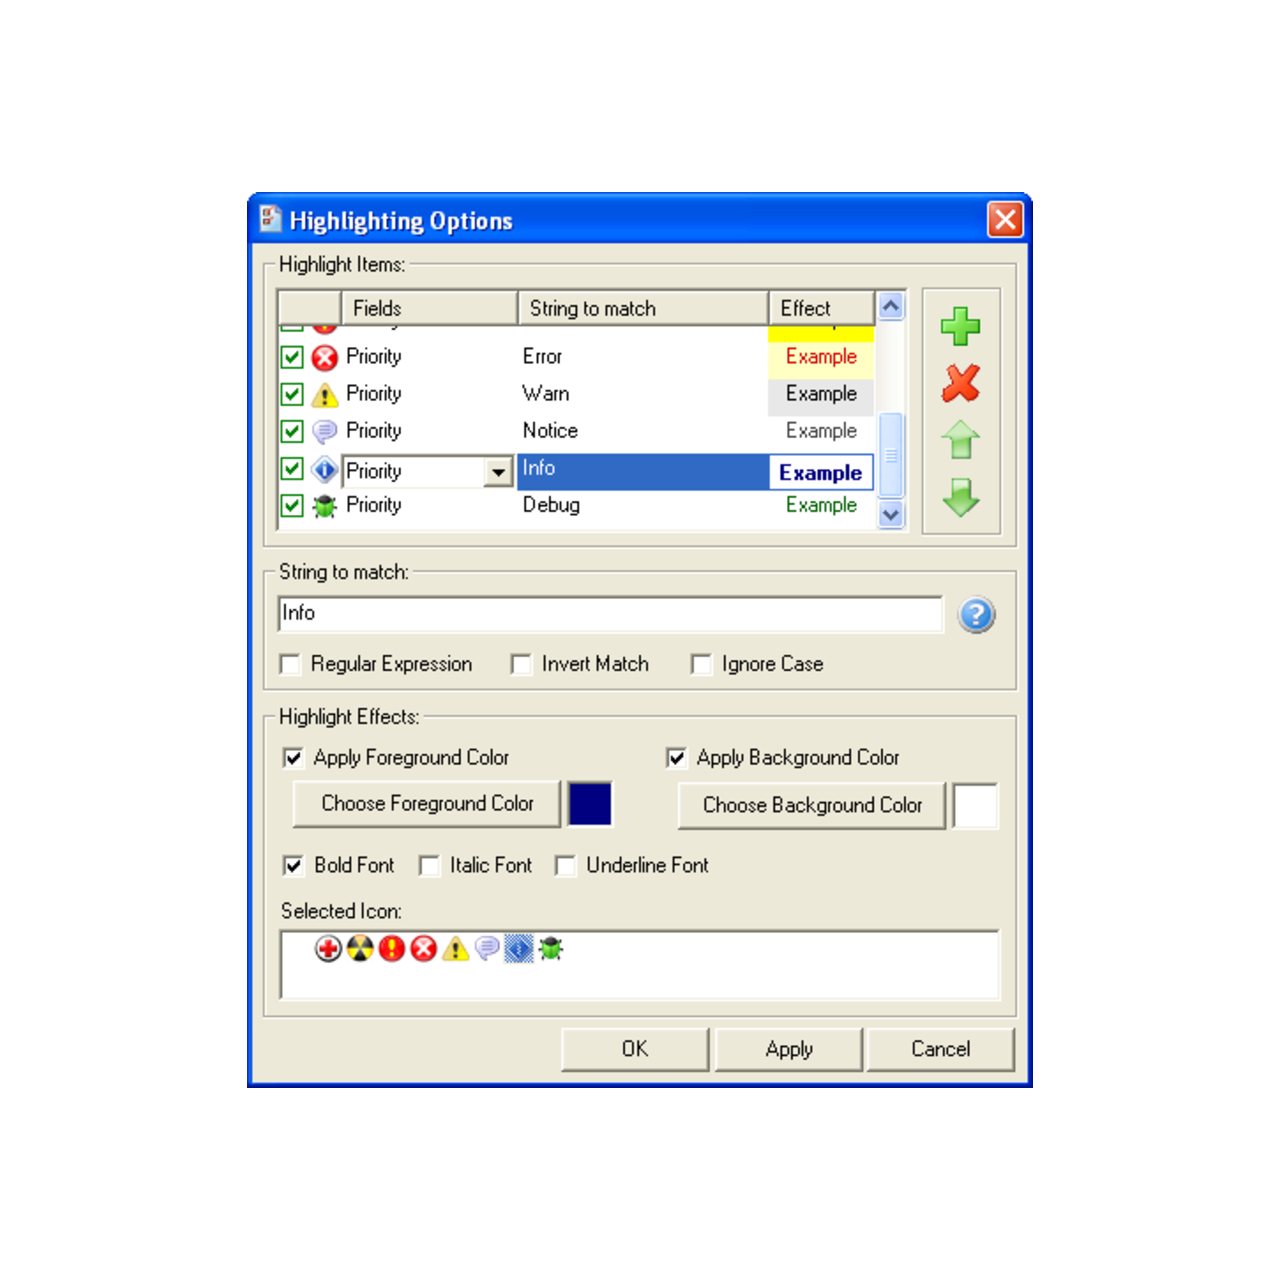The width and height of the screenshot is (1280, 1280).
Task: Apply the highlighting changes
Action: [x=788, y=1049]
